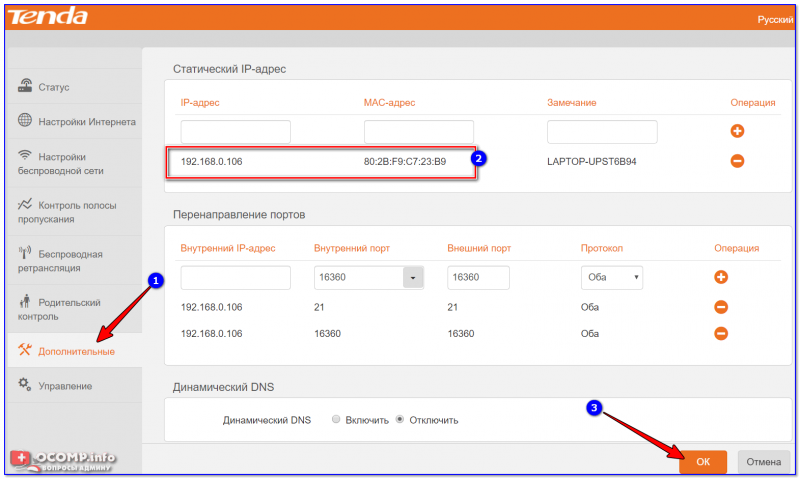This screenshot has width=800, height=479.
Task: Click the remark text LAPTOP-UPST6B94
Action: pyautogui.click(x=591, y=162)
